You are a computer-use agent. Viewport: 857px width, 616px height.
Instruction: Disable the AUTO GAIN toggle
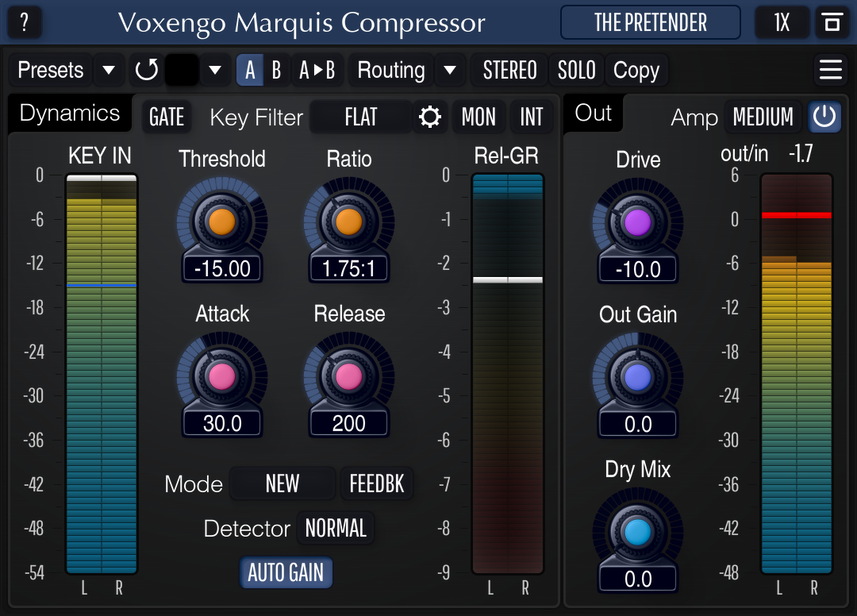(286, 573)
